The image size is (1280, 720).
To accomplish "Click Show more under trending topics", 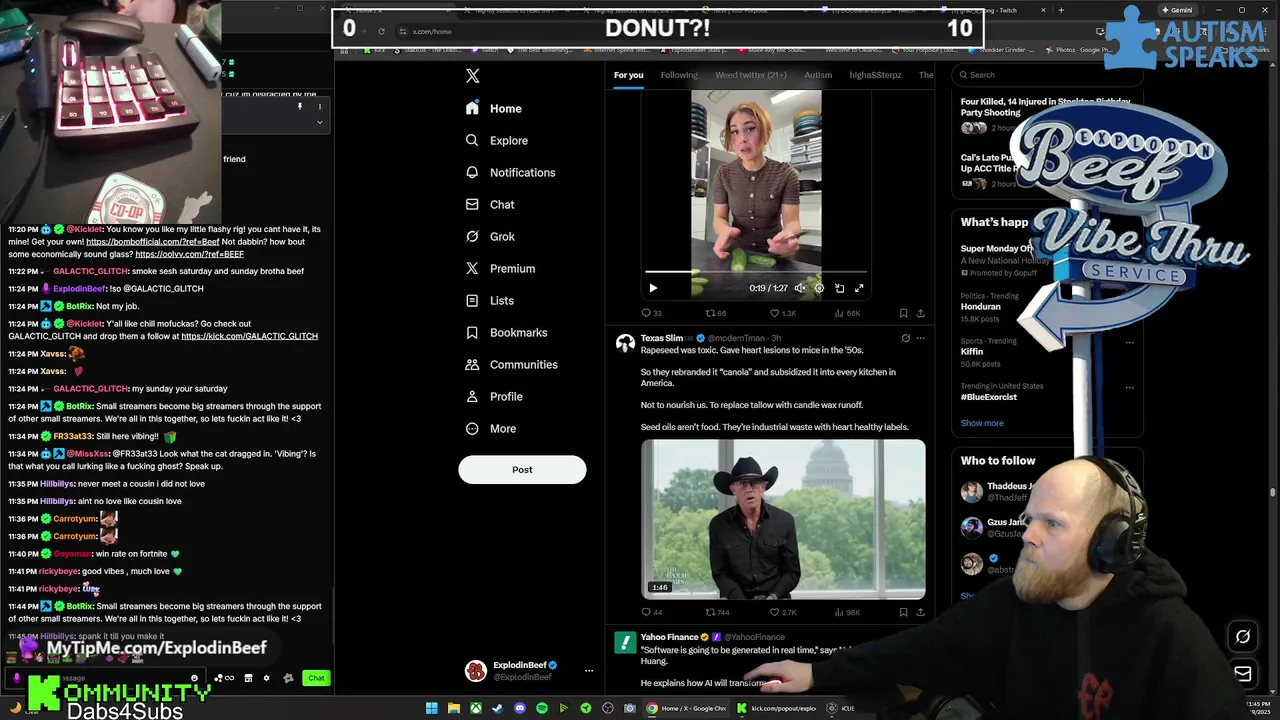I will pos(982,423).
